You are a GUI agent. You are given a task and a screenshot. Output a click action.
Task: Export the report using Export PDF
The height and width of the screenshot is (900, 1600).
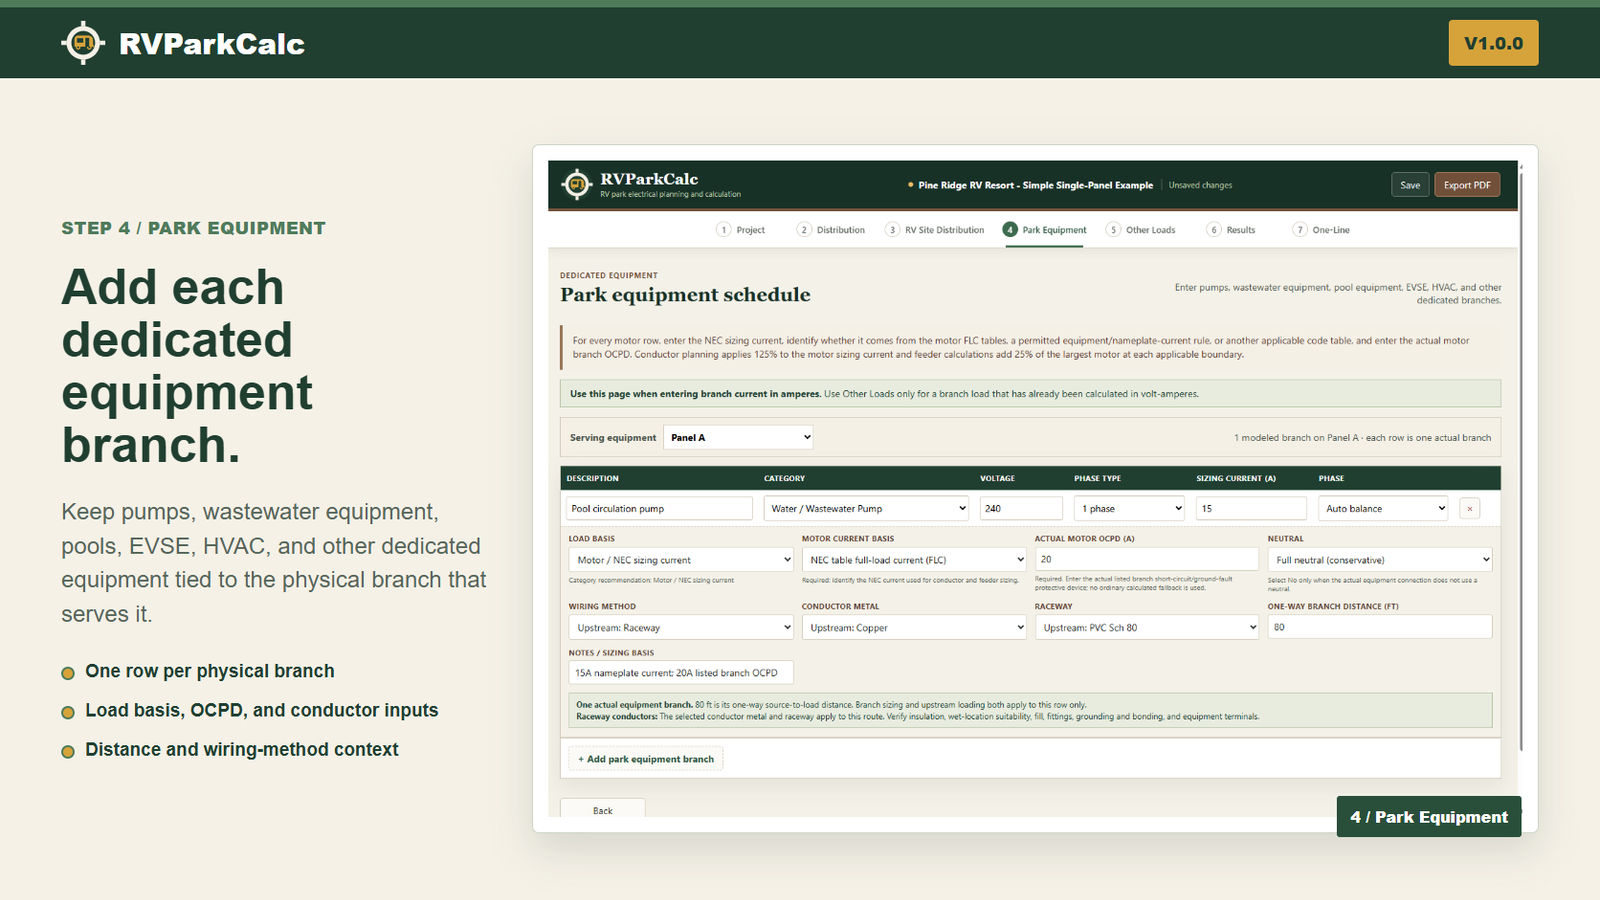click(1467, 185)
